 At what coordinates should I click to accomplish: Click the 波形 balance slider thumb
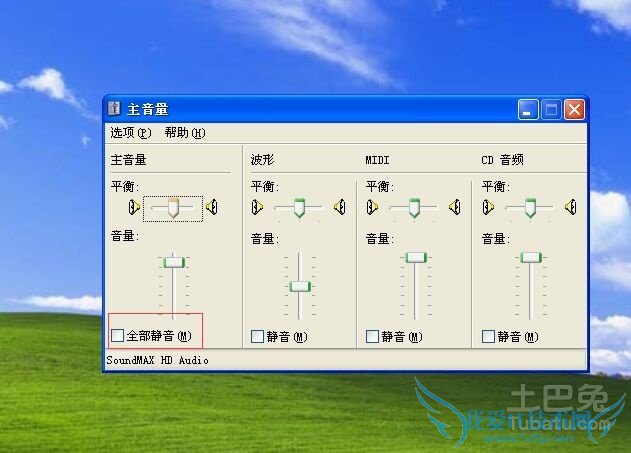299,208
